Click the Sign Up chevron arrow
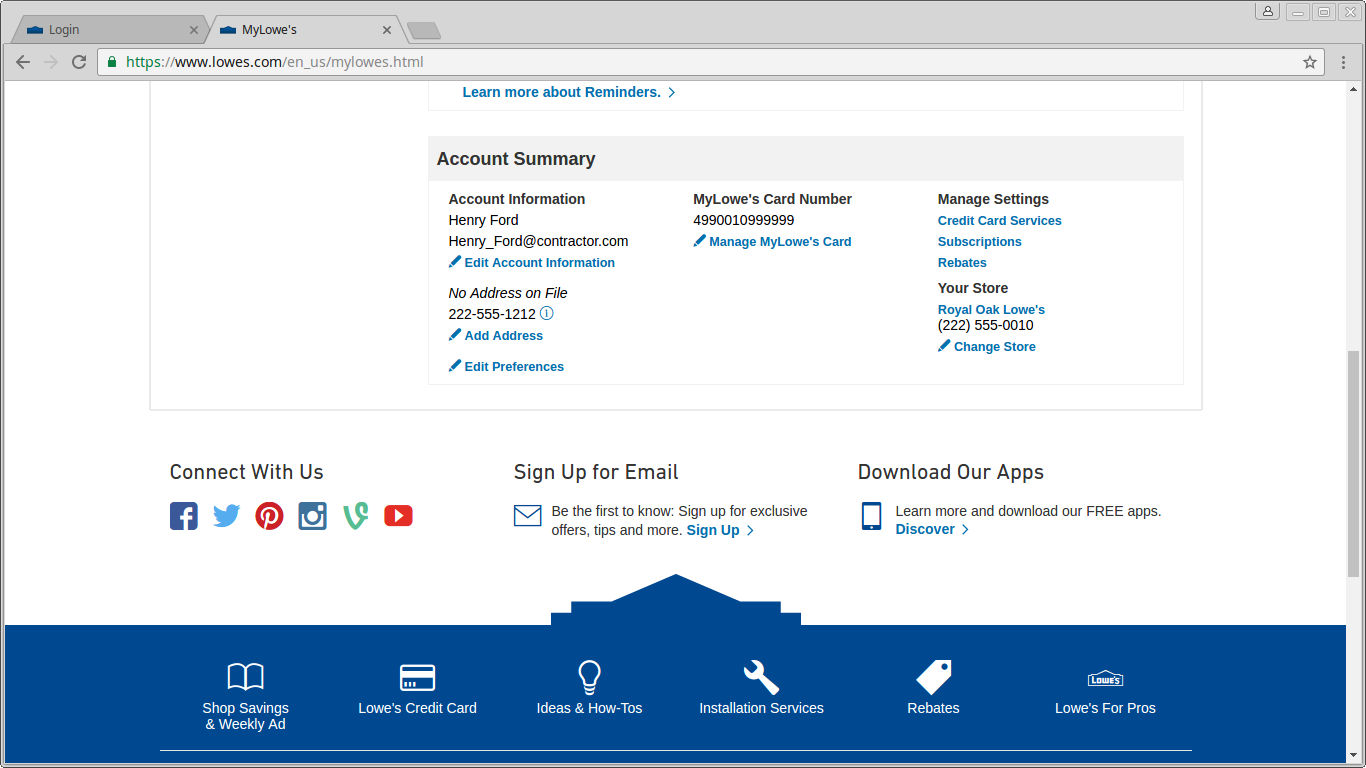The image size is (1366, 768). point(750,530)
